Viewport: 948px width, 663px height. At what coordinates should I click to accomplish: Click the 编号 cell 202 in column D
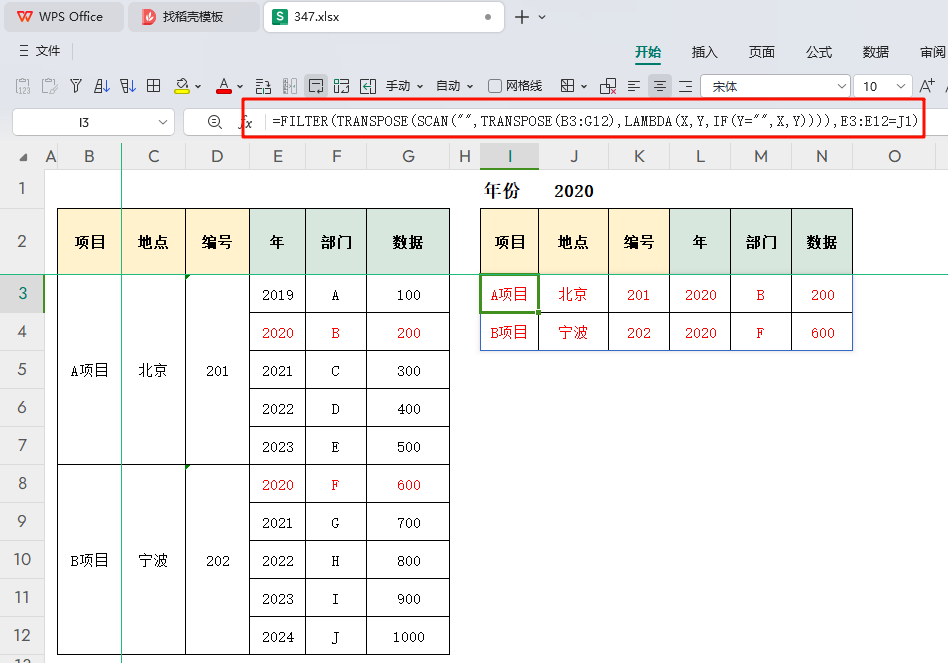coord(218,561)
